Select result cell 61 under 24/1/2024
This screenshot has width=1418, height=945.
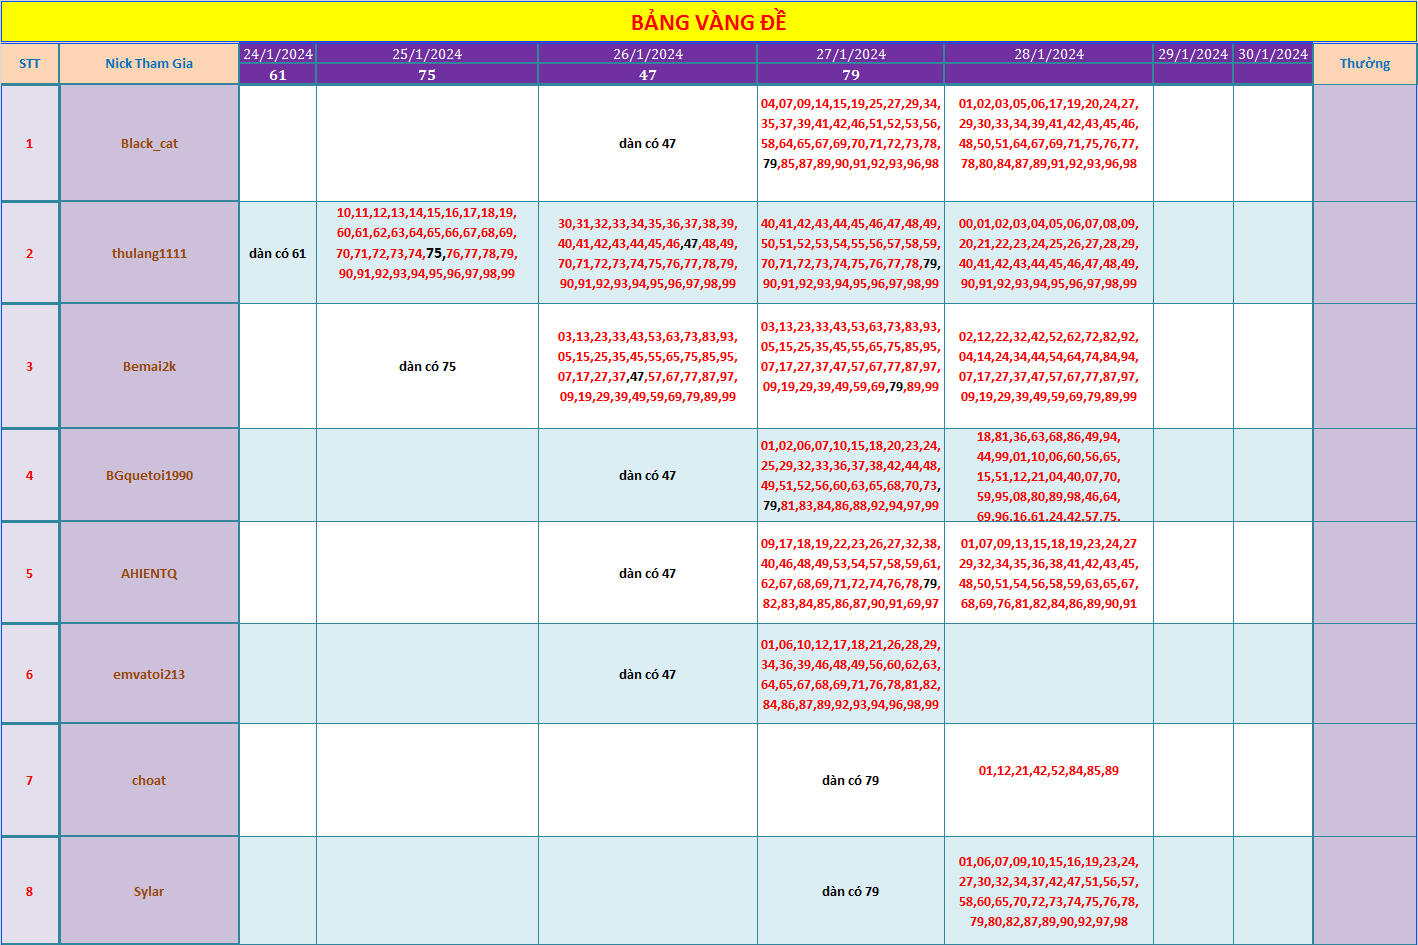point(278,75)
